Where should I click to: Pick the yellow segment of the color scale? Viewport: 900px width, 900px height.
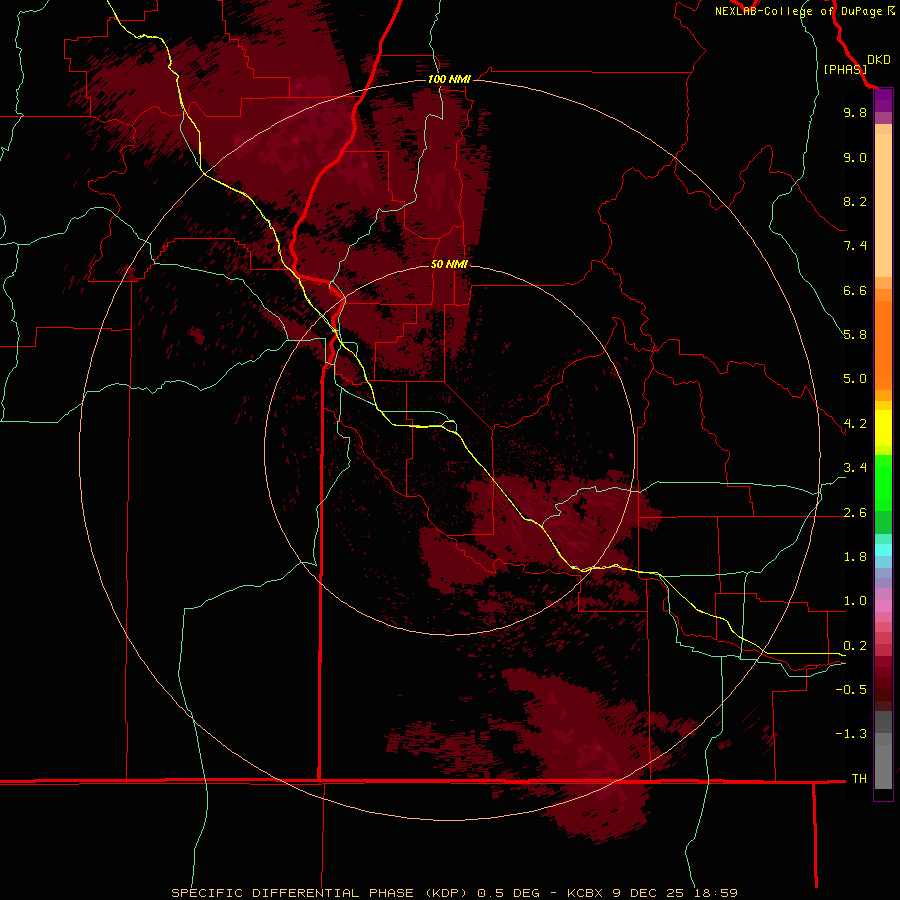click(x=883, y=428)
